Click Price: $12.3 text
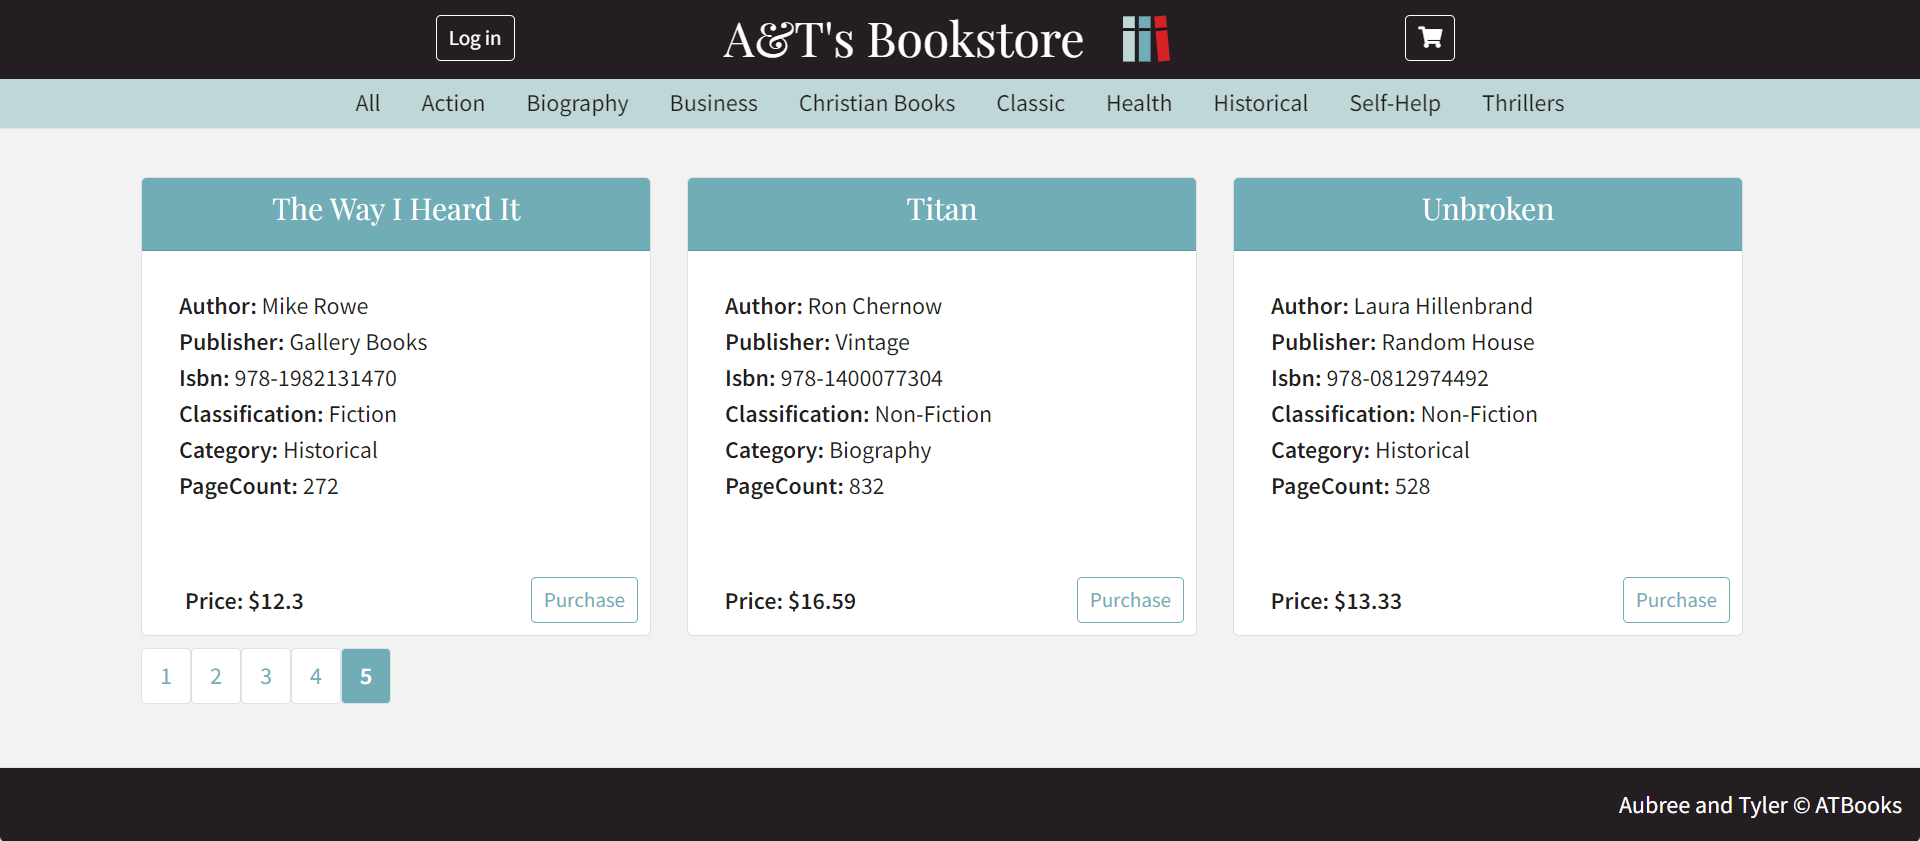This screenshot has width=1920, height=841. [x=244, y=601]
